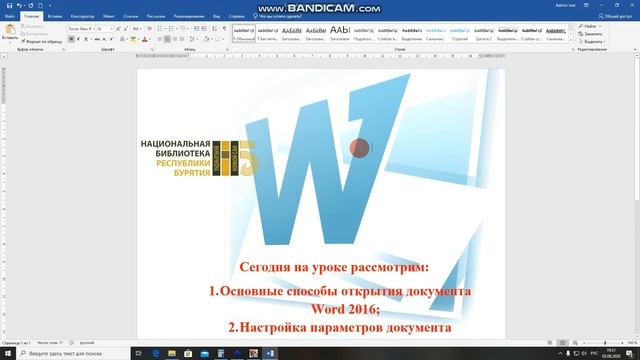
Task: Decrease paragraph indent
Action: click(196, 29)
